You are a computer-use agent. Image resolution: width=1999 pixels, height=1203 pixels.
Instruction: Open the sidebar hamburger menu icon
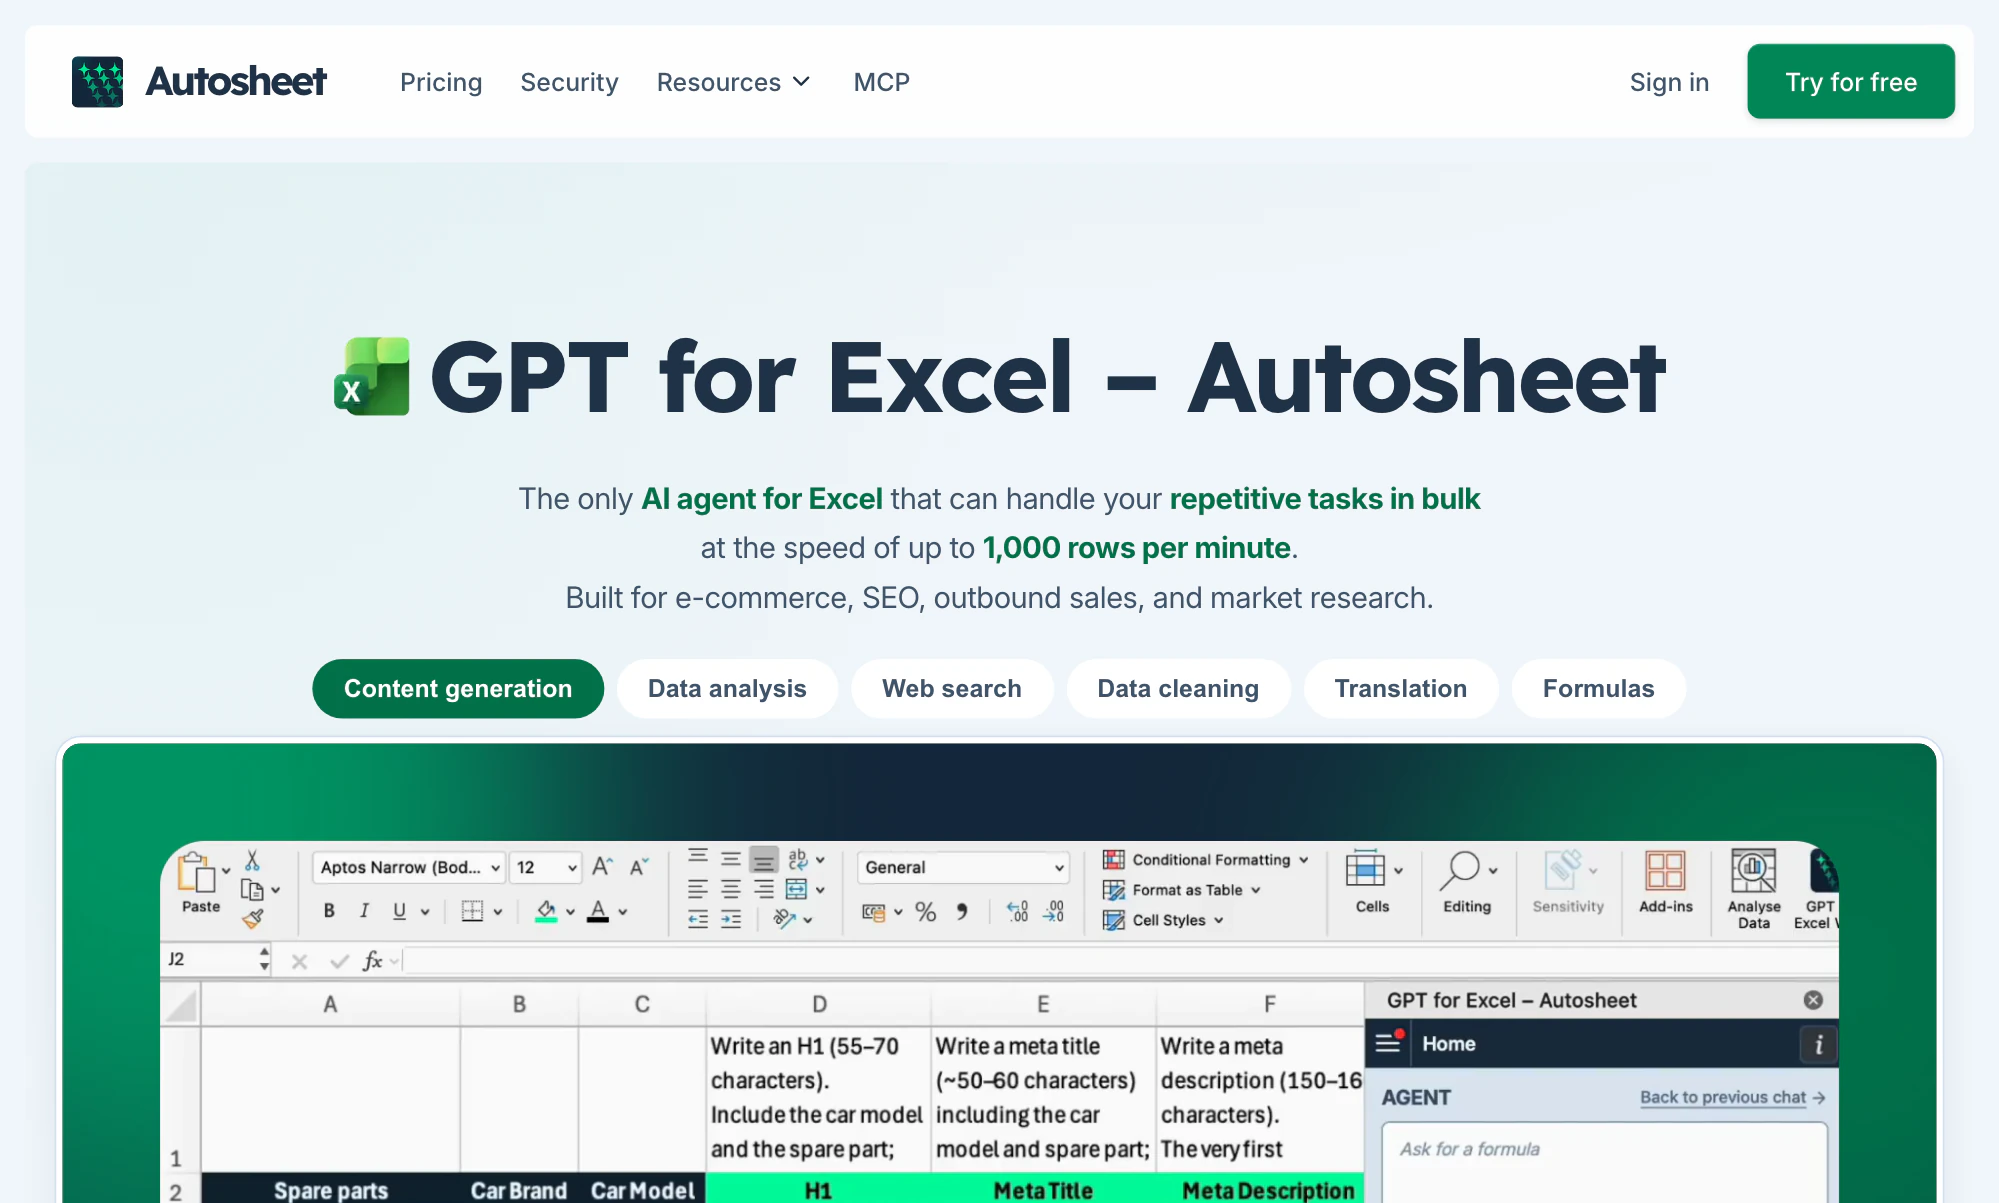pos(1388,1043)
